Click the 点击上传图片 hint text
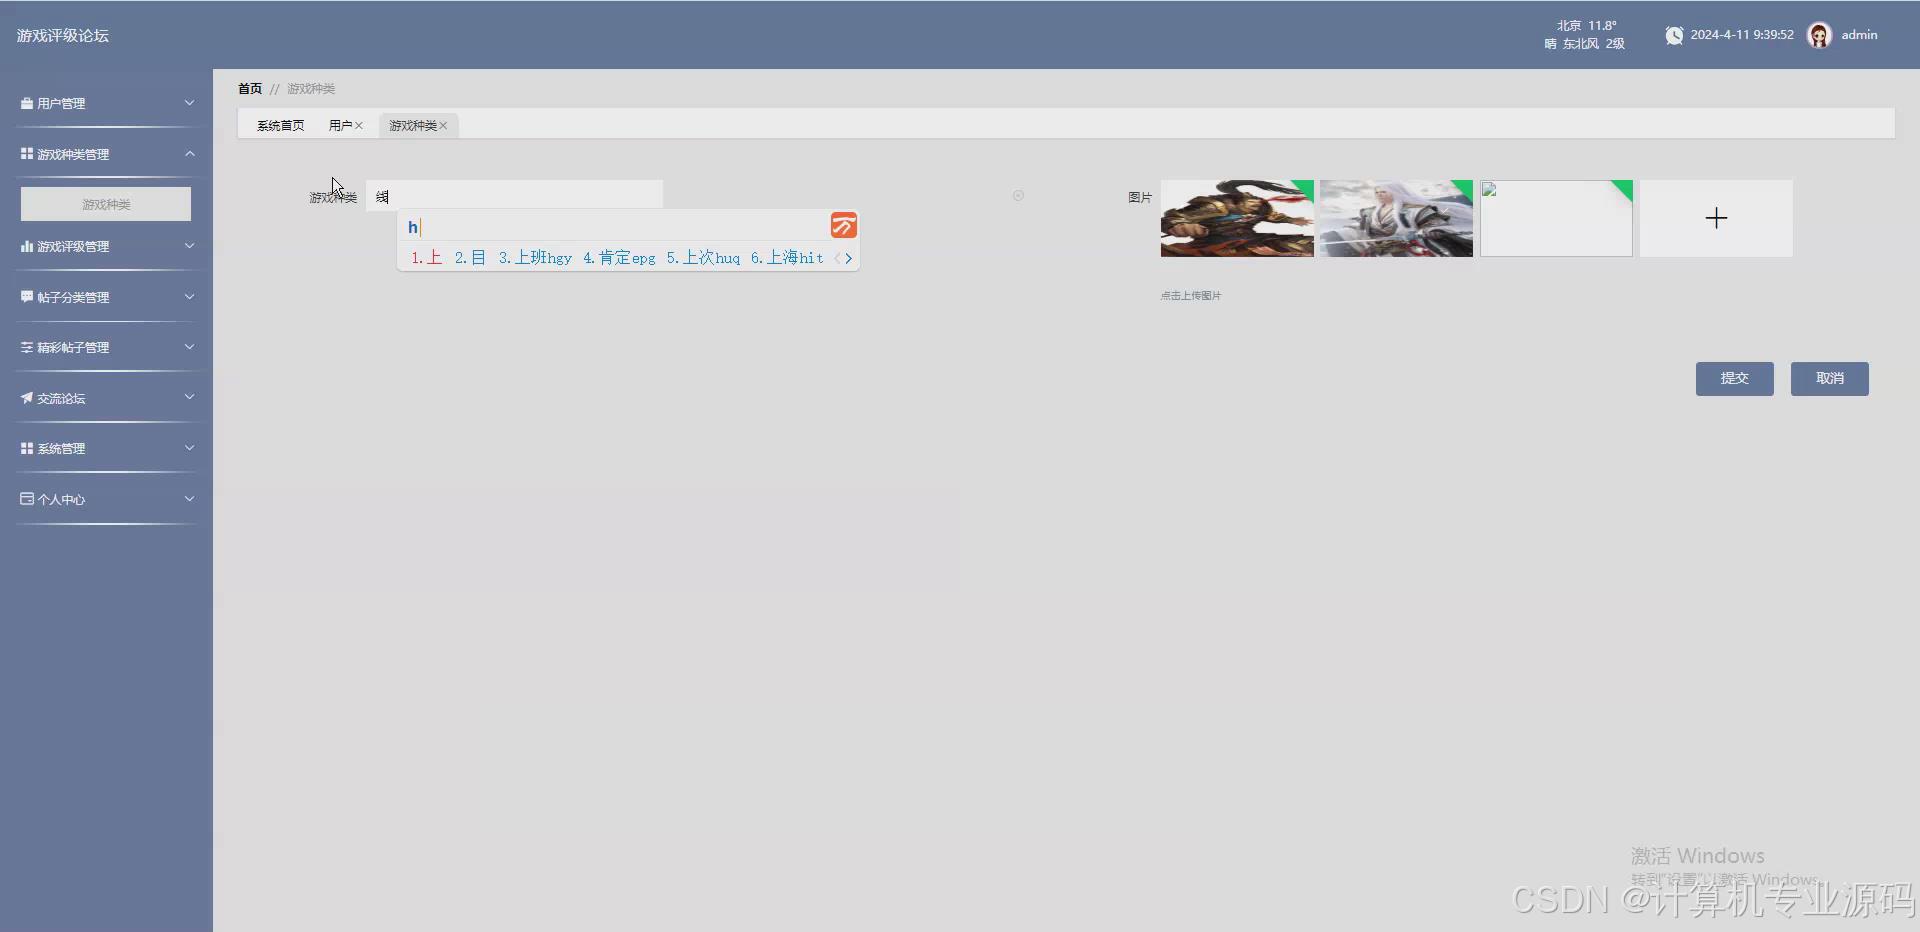This screenshot has height=932, width=1920. (1190, 296)
